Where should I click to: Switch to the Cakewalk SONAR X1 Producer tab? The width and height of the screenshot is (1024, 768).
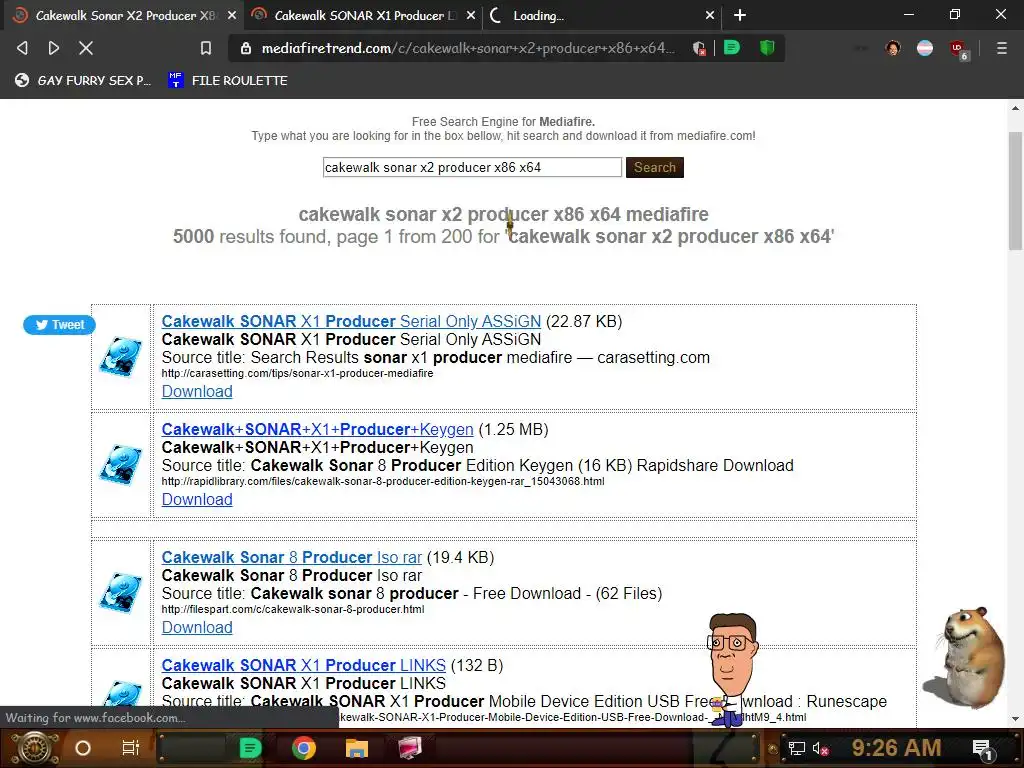point(363,15)
